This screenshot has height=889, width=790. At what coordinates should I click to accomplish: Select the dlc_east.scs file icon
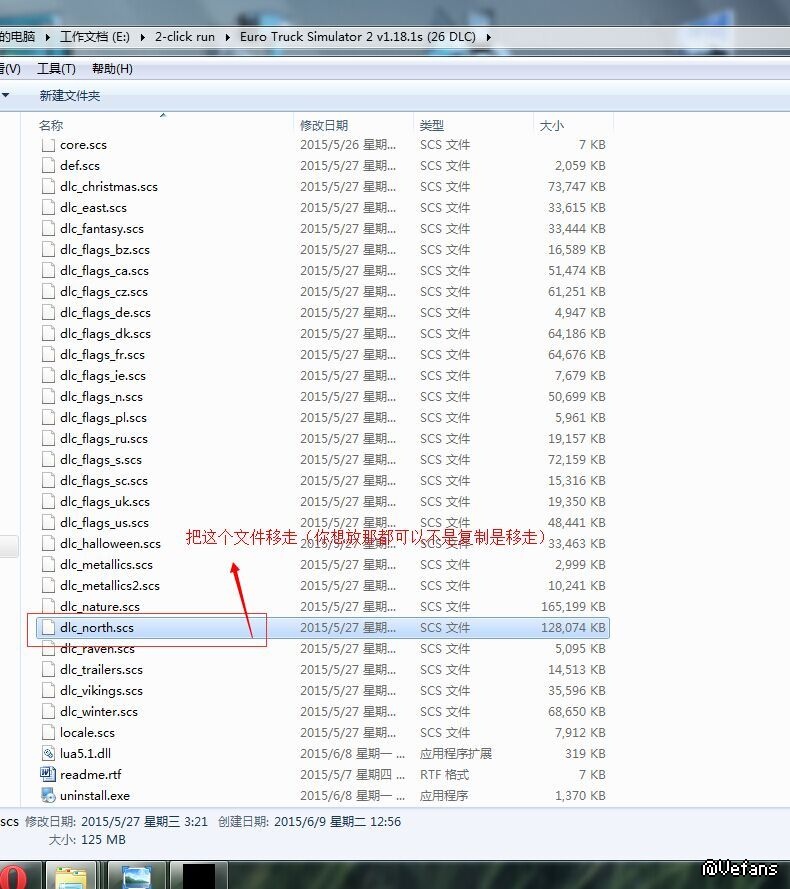(48, 208)
